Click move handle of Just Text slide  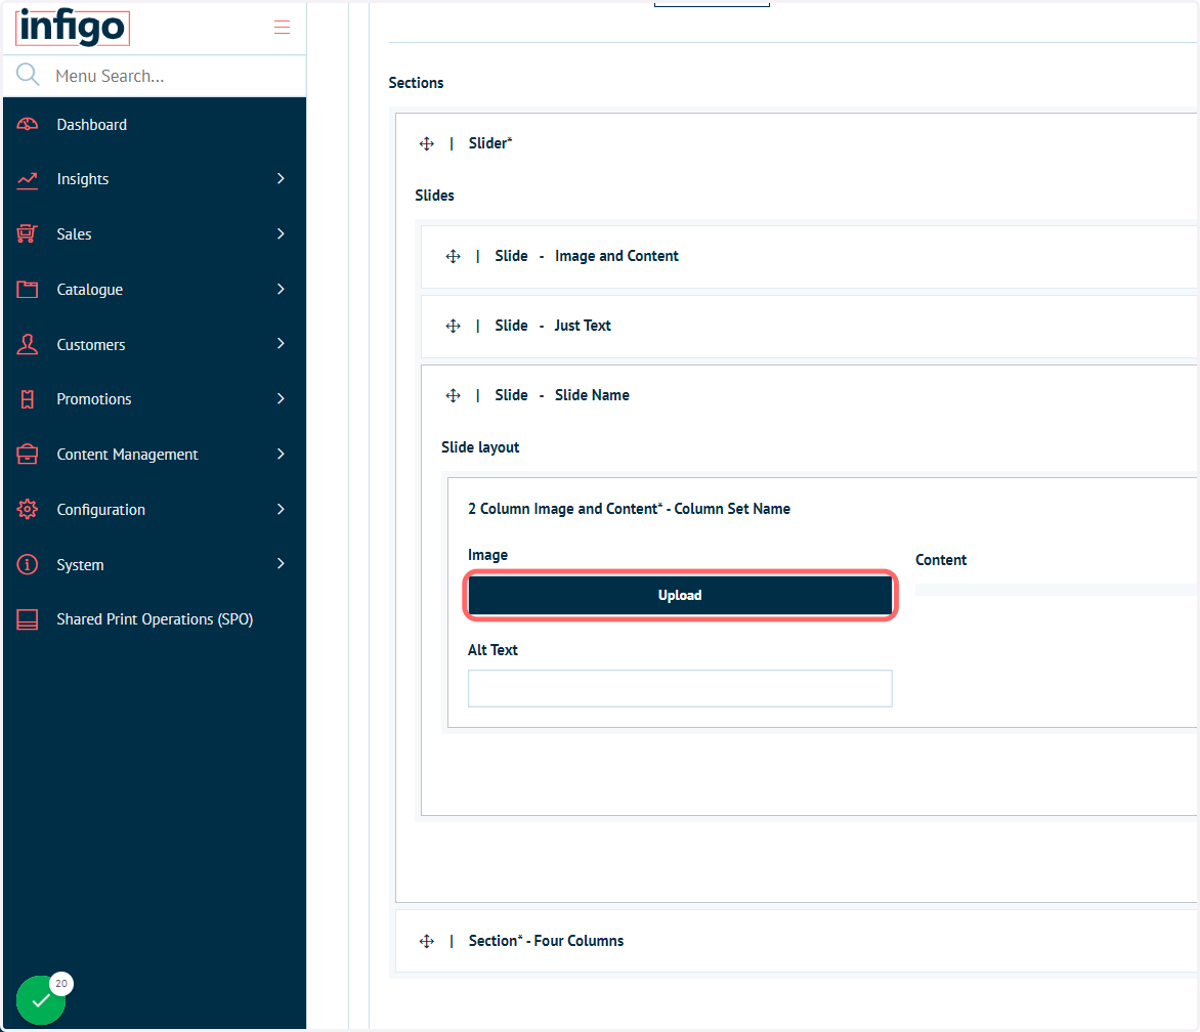[453, 326]
